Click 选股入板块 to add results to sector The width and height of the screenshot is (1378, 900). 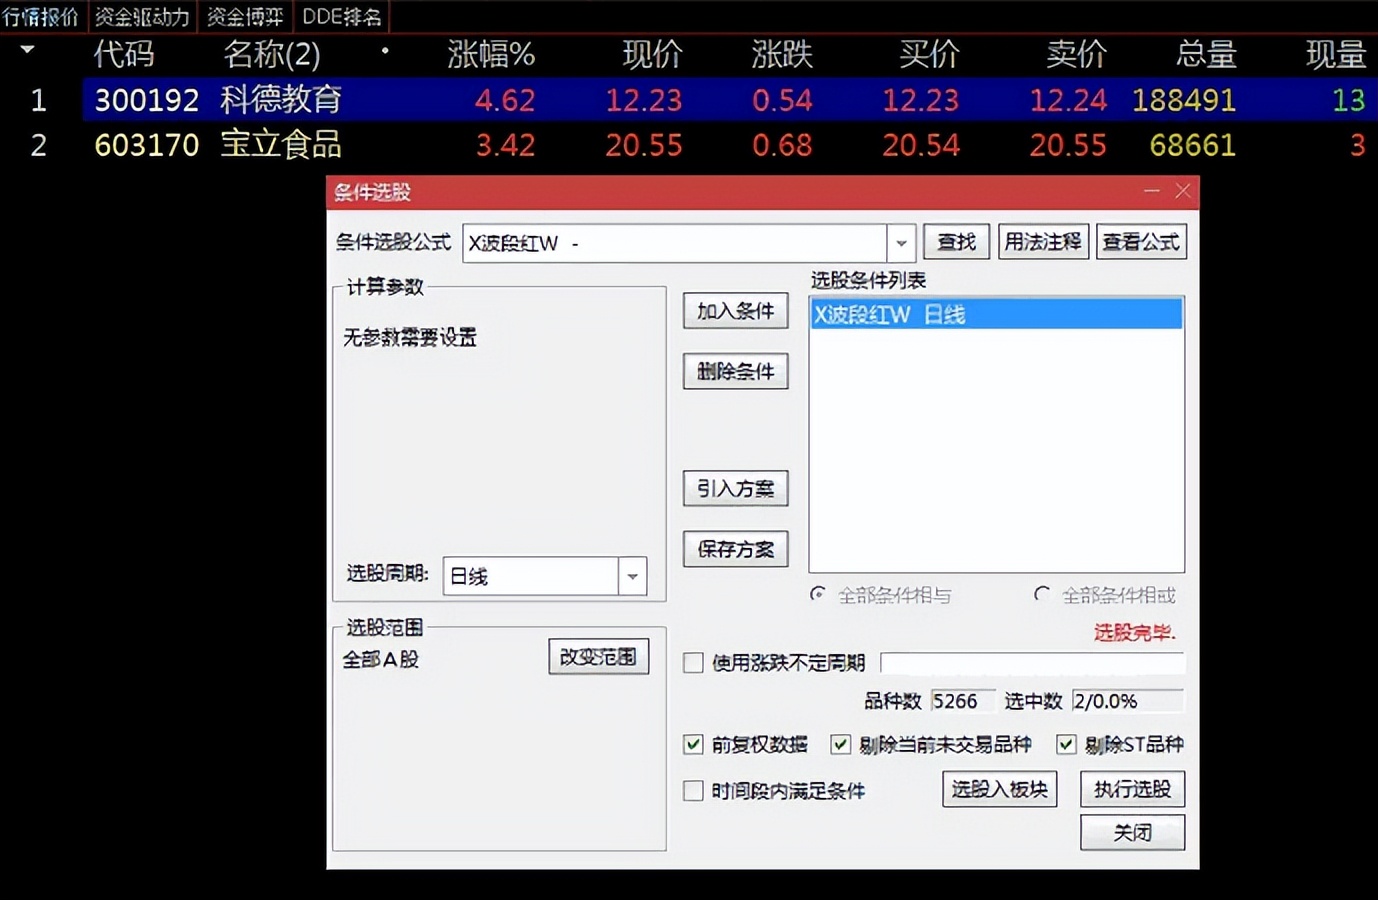999,789
